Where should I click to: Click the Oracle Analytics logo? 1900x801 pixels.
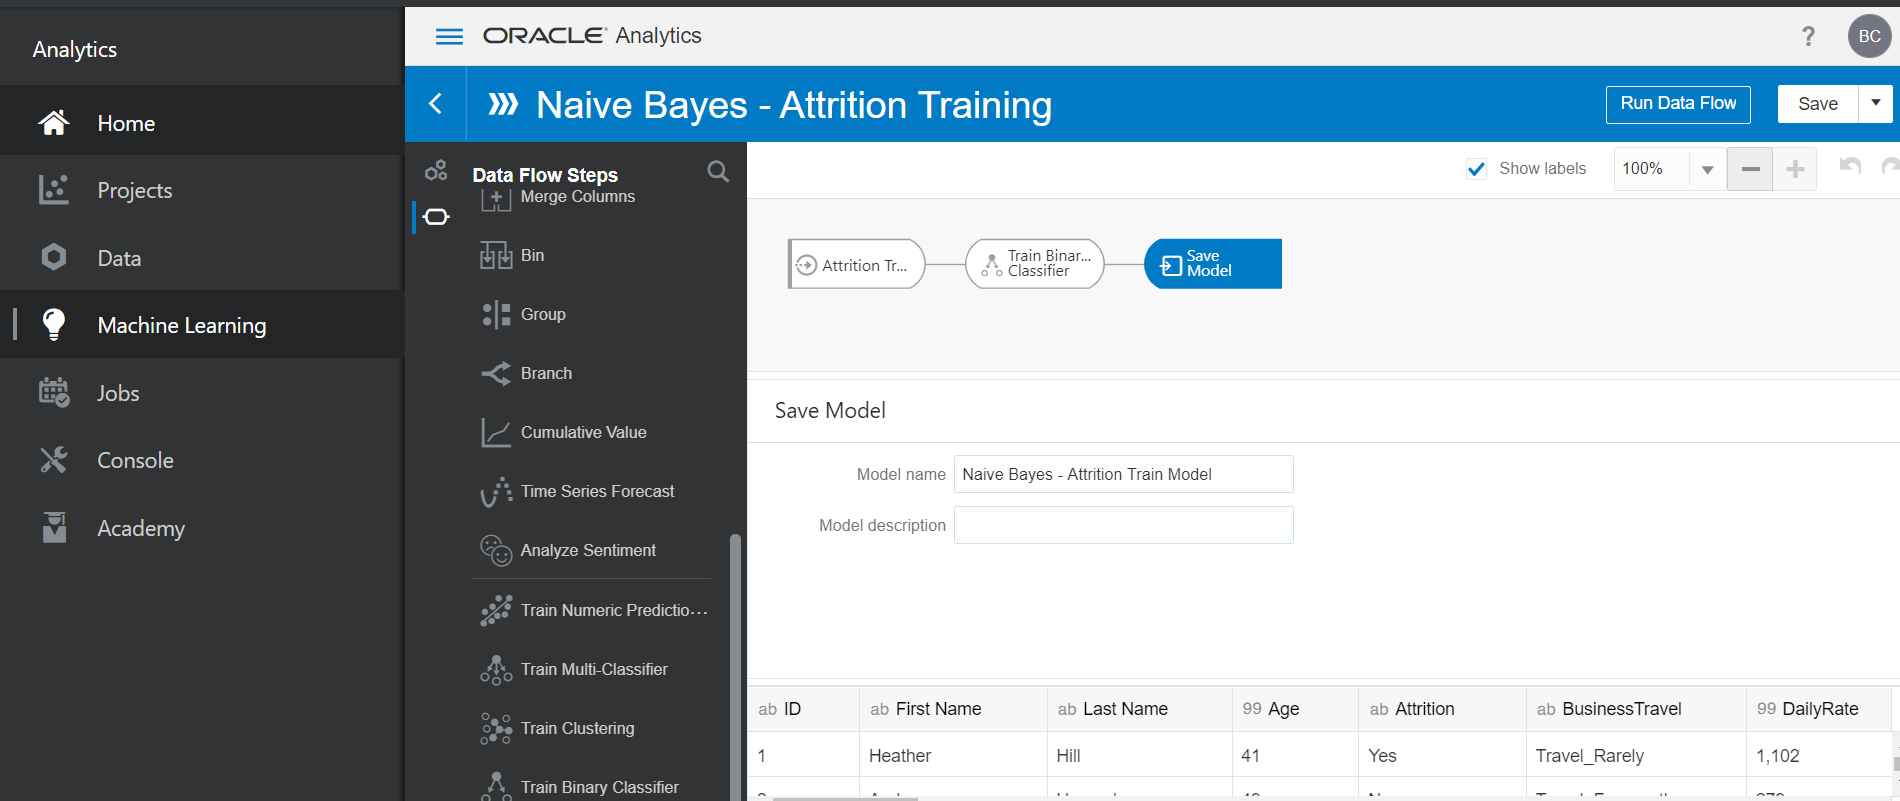click(592, 36)
